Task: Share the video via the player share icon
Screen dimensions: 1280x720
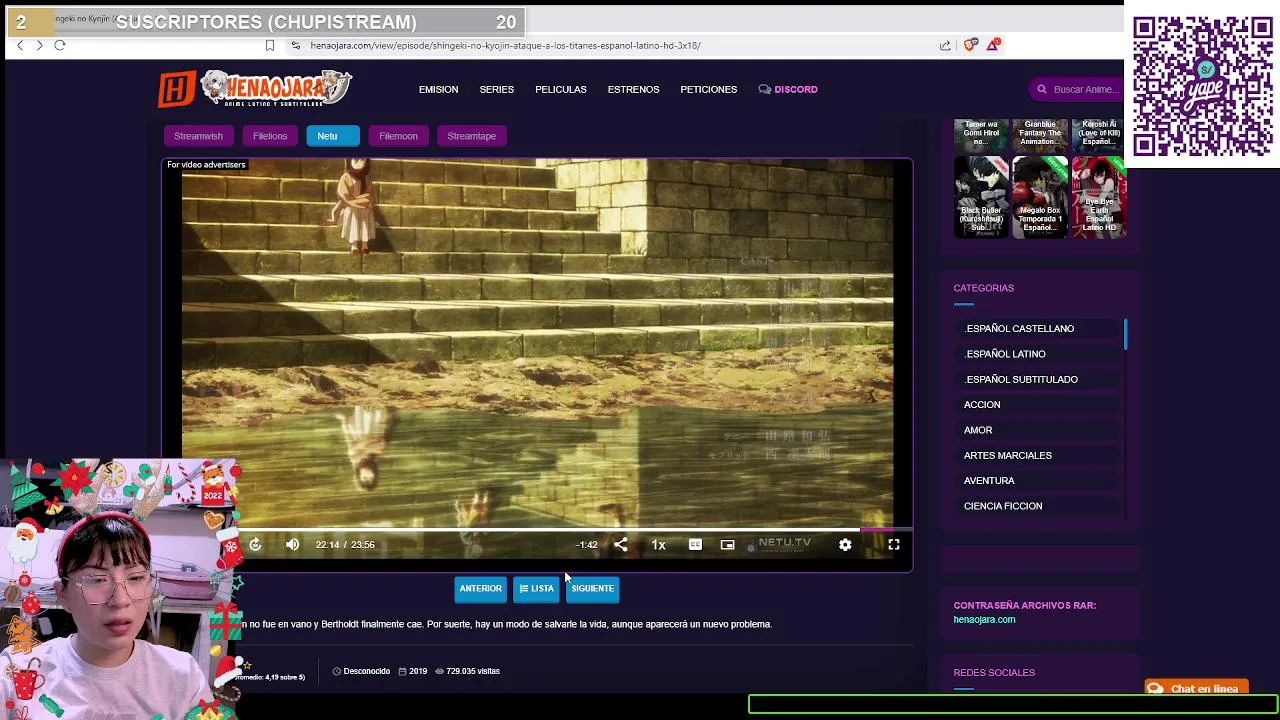Action: coord(621,544)
